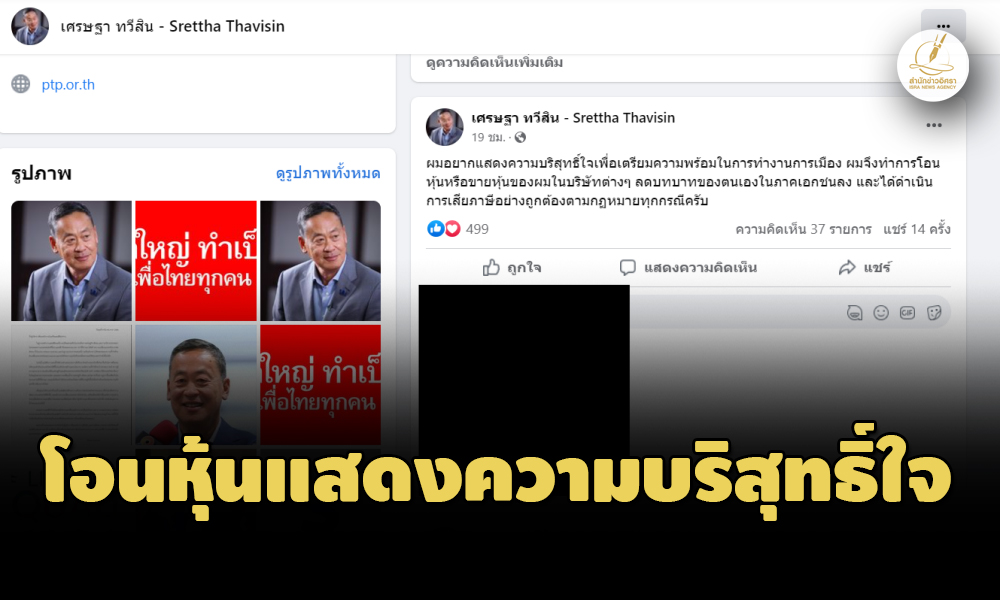Click the แชร์ share button

[864, 268]
